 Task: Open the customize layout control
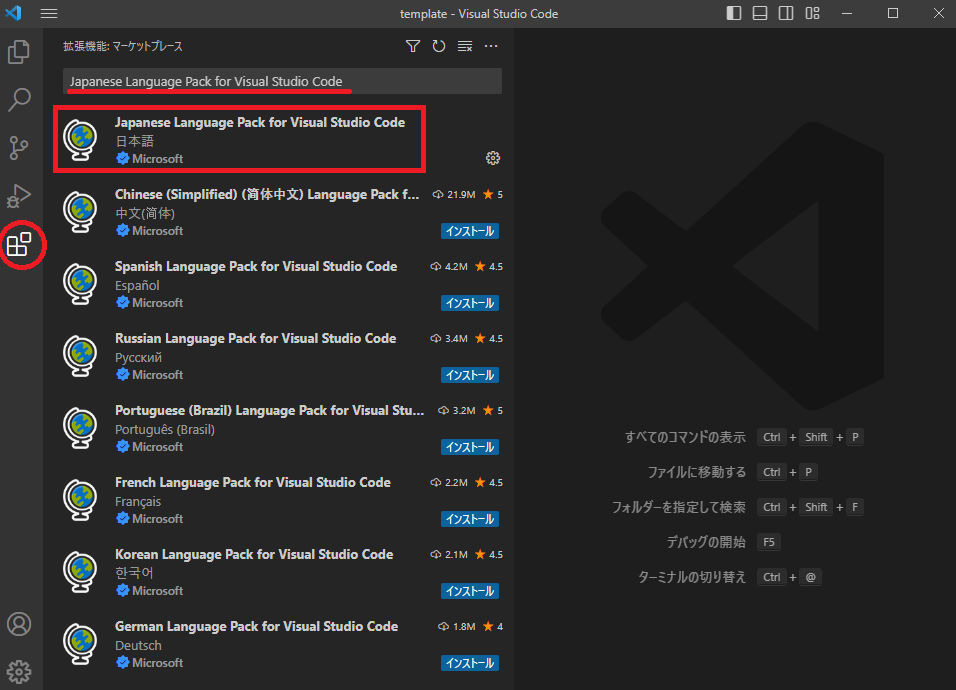[x=812, y=13]
